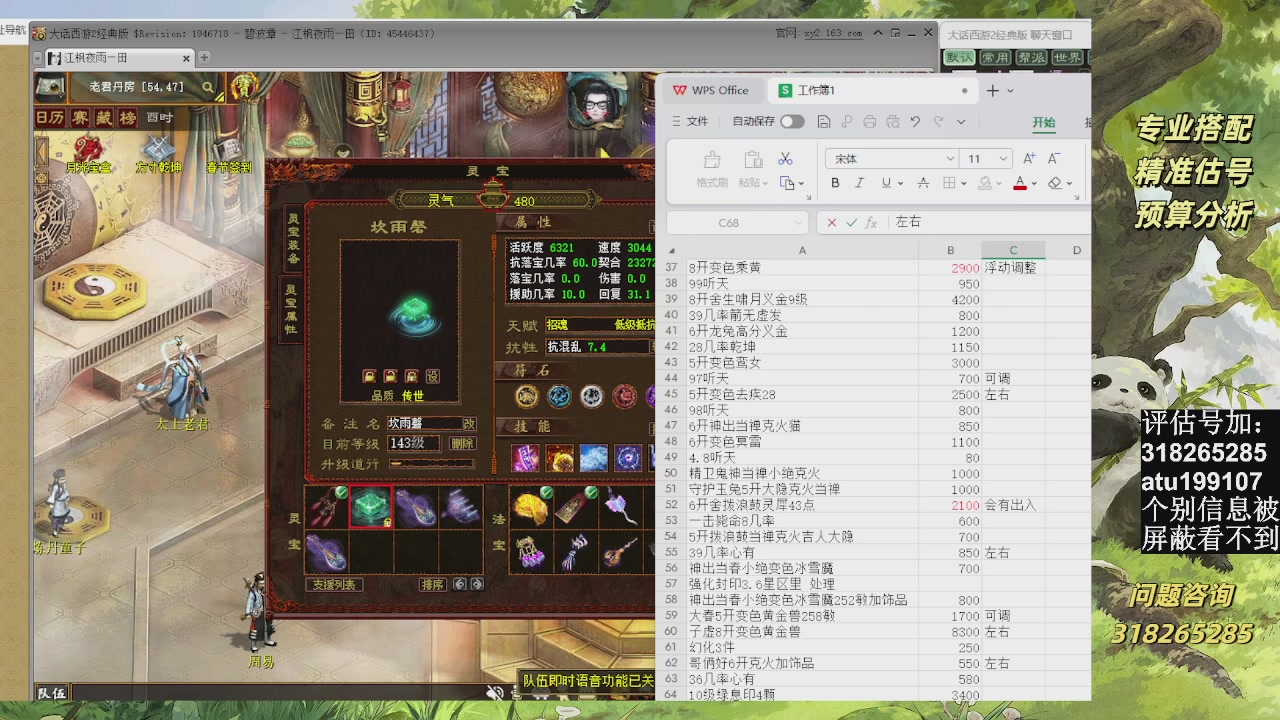Viewport: 1280px width, 720px height.
Task: Toggle the first lock icon under item
Action: coord(369,376)
